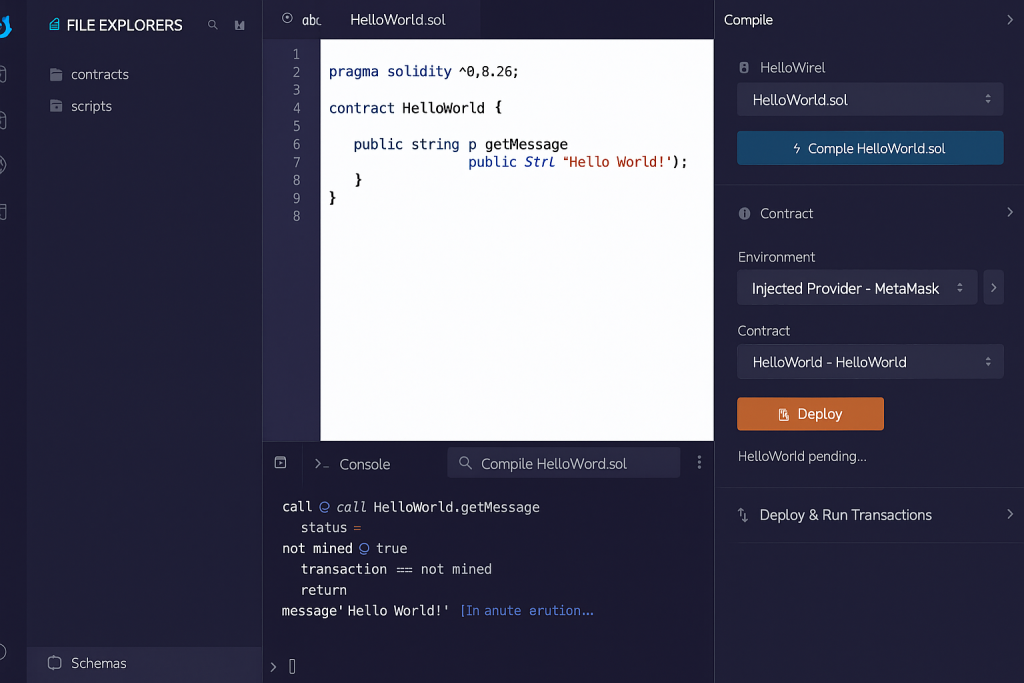Click the Schemas icon

coord(55,663)
